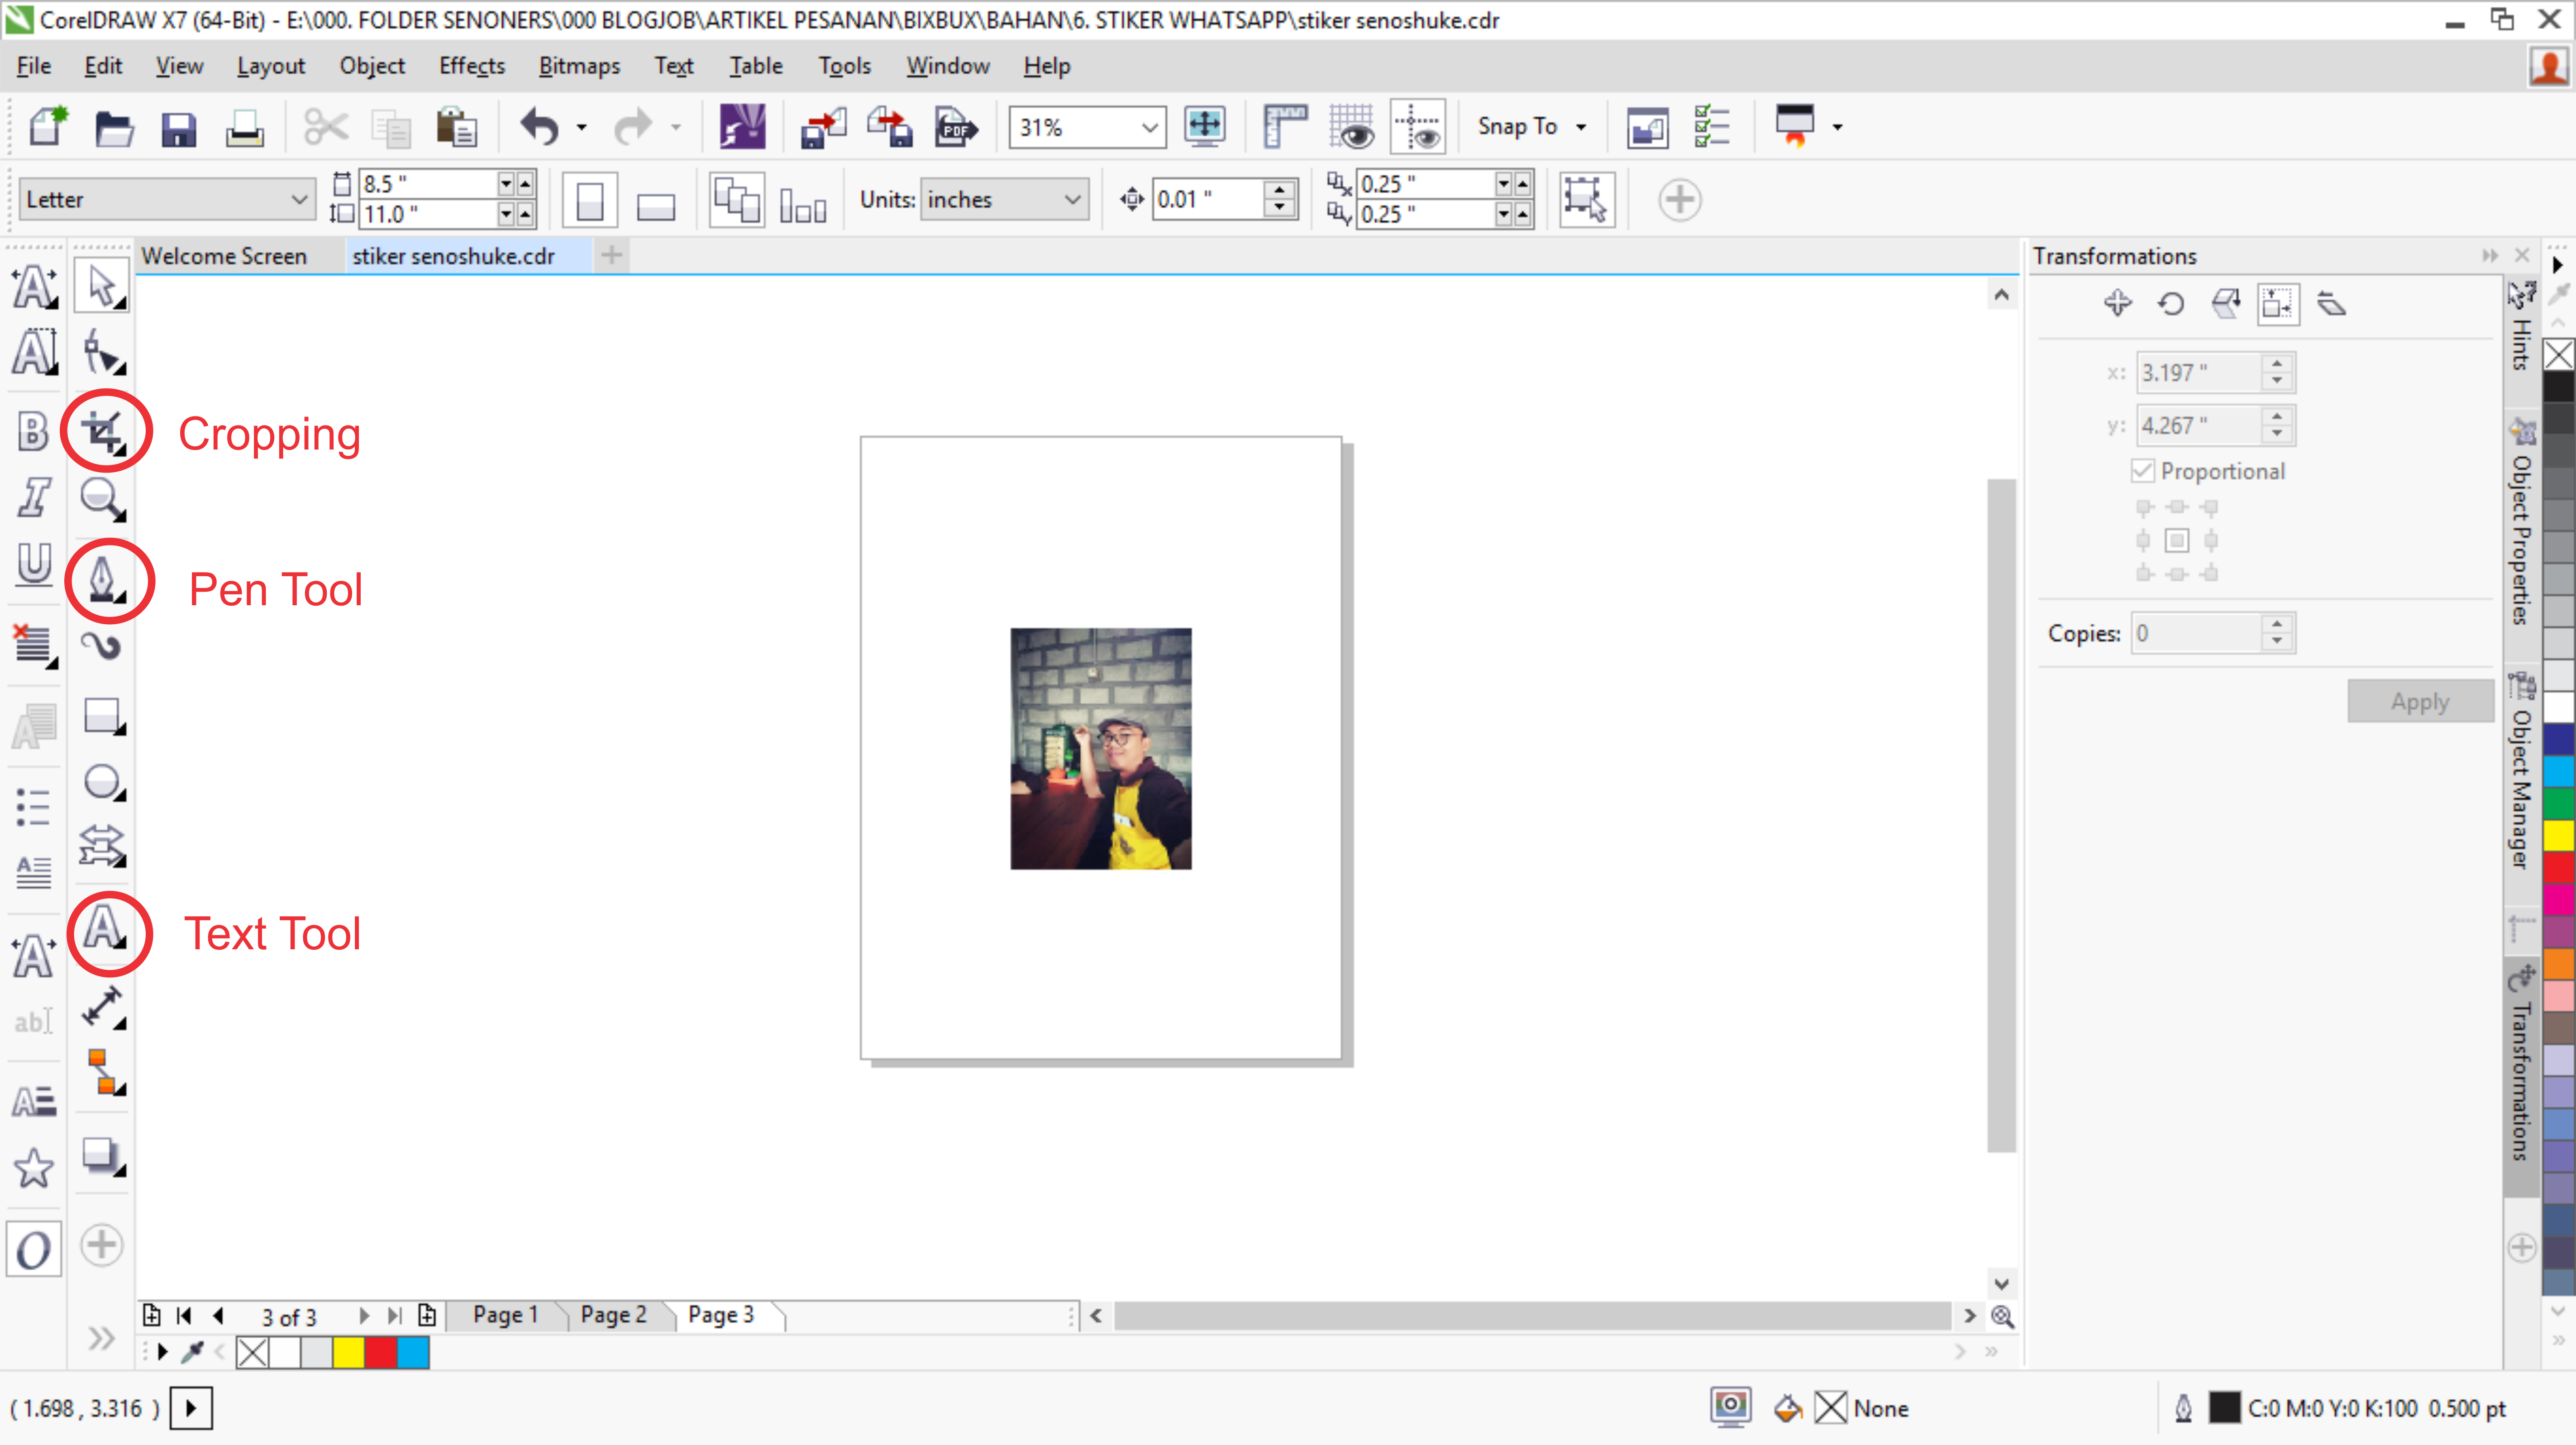Click the Full-screen preview icon
The width and height of the screenshot is (2576, 1445).
(1205, 127)
